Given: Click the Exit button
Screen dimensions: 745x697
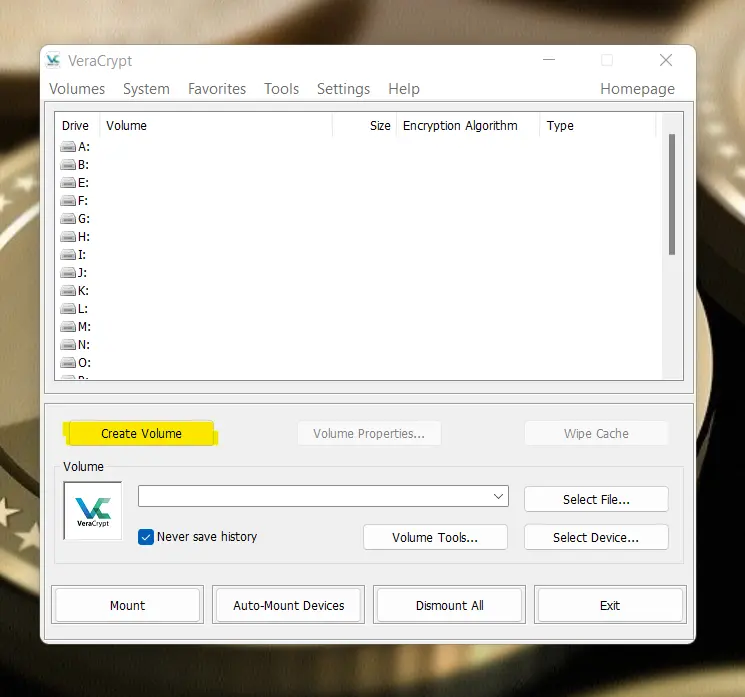Looking at the screenshot, I should point(610,605).
